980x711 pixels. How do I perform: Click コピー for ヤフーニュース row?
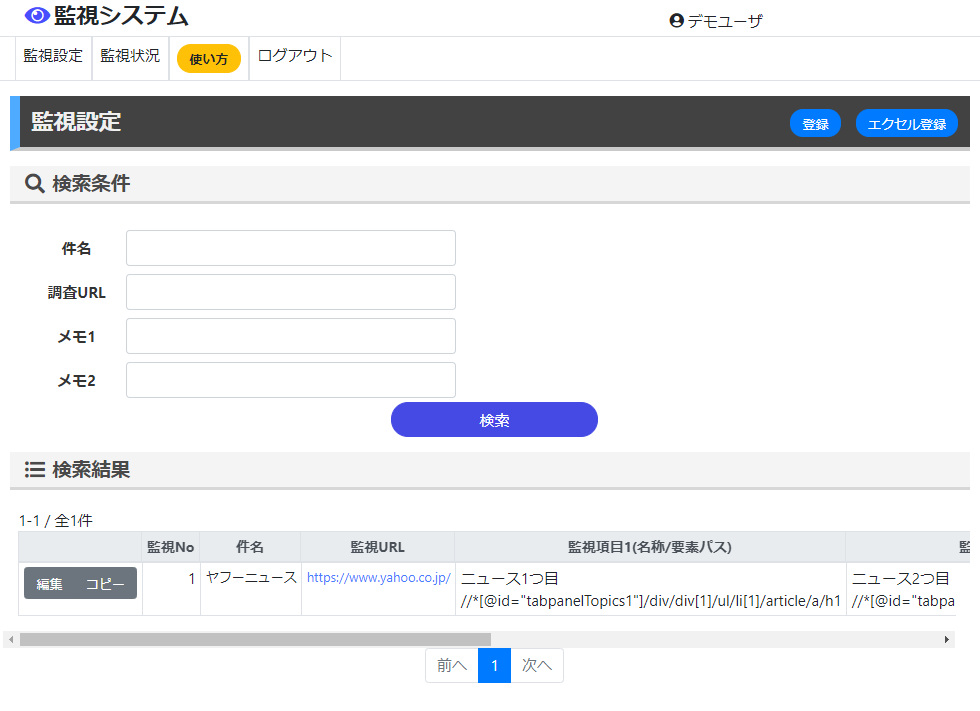pyautogui.click(x=105, y=584)
